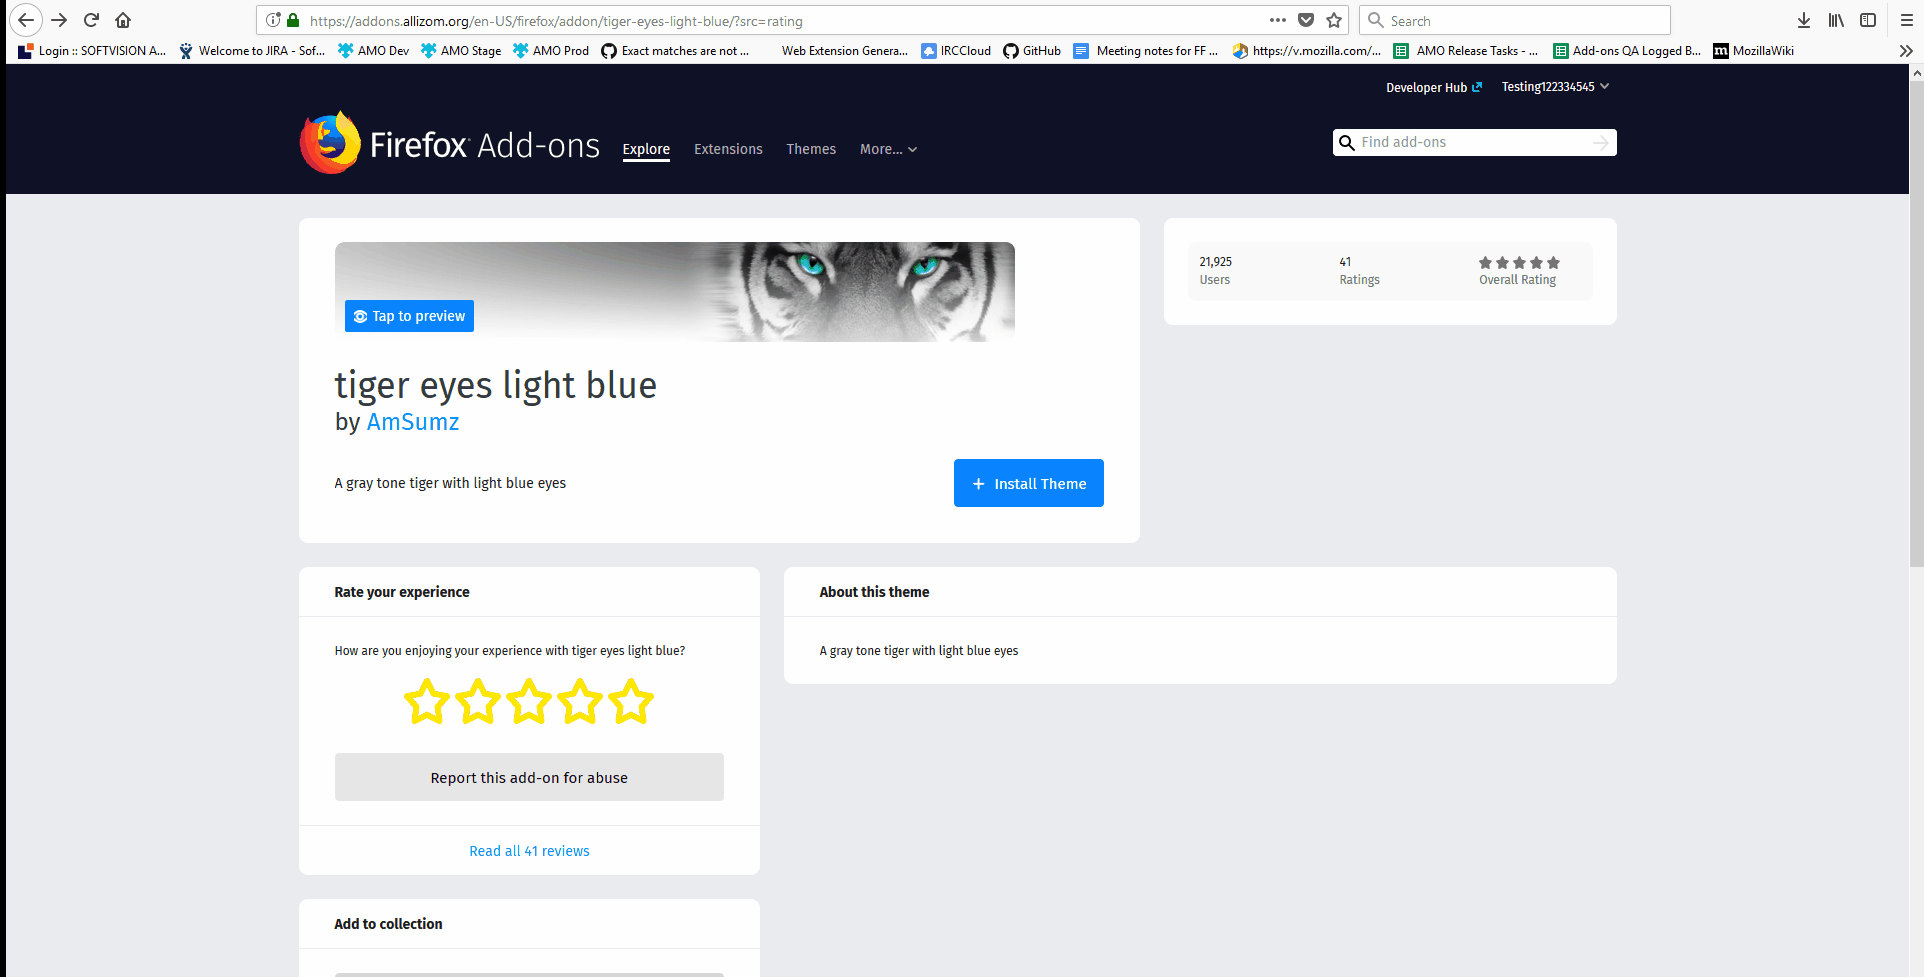Open the browser home page
Screen dimensions: 1924x977
[x=123, y=20]
